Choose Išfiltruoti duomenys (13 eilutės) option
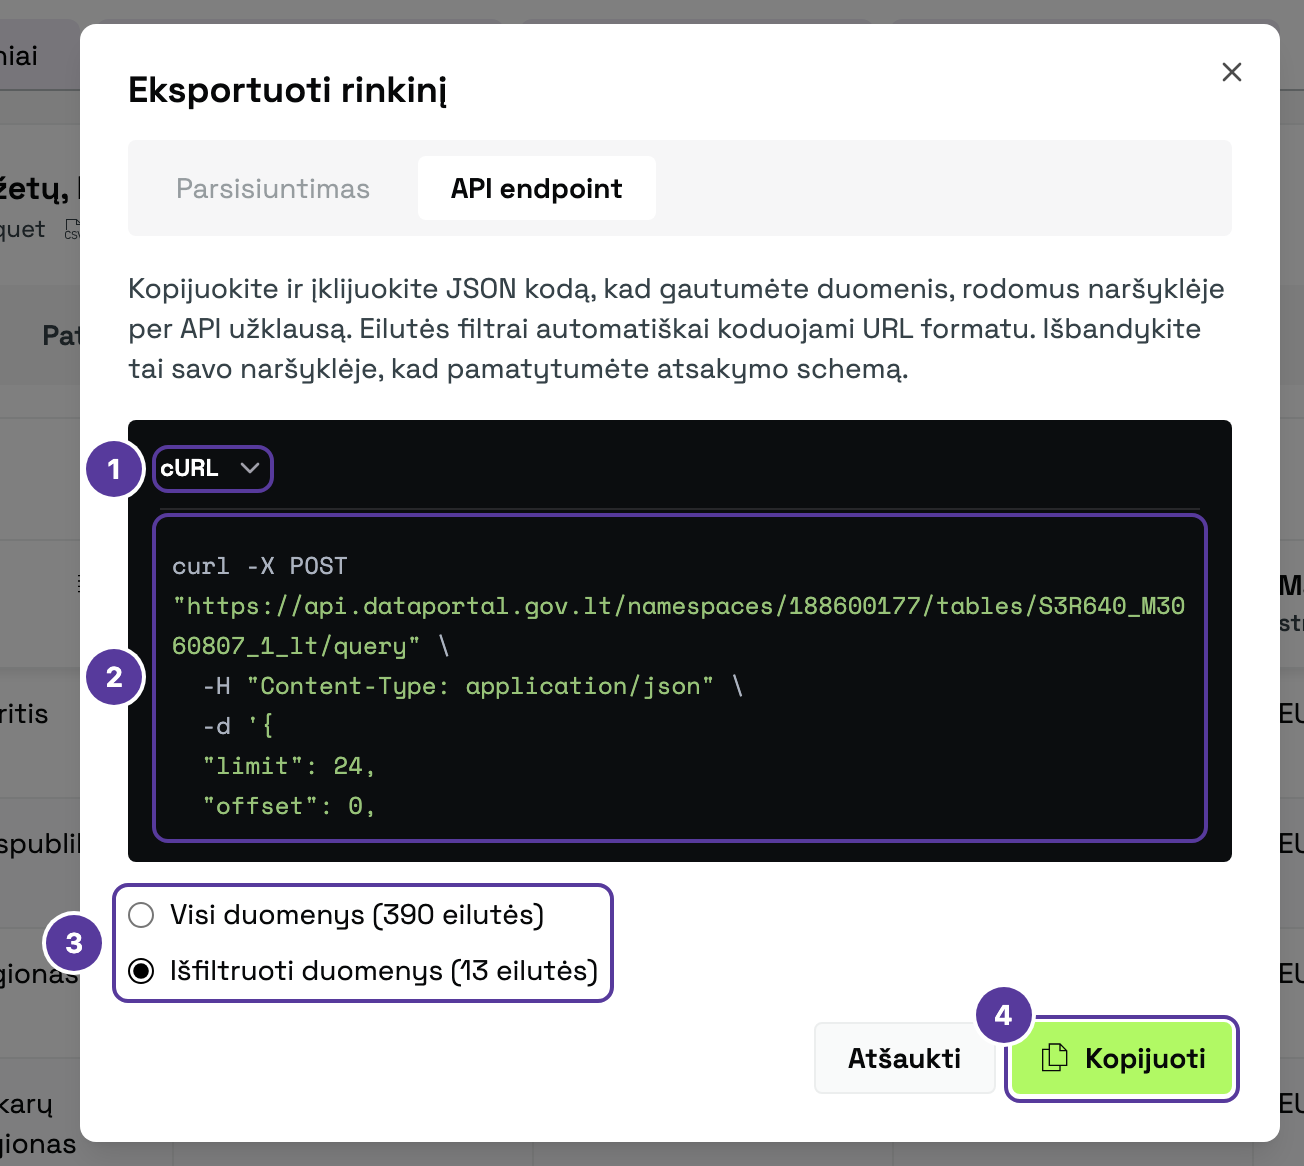The image size is (1304, 1166). (364, 971)
